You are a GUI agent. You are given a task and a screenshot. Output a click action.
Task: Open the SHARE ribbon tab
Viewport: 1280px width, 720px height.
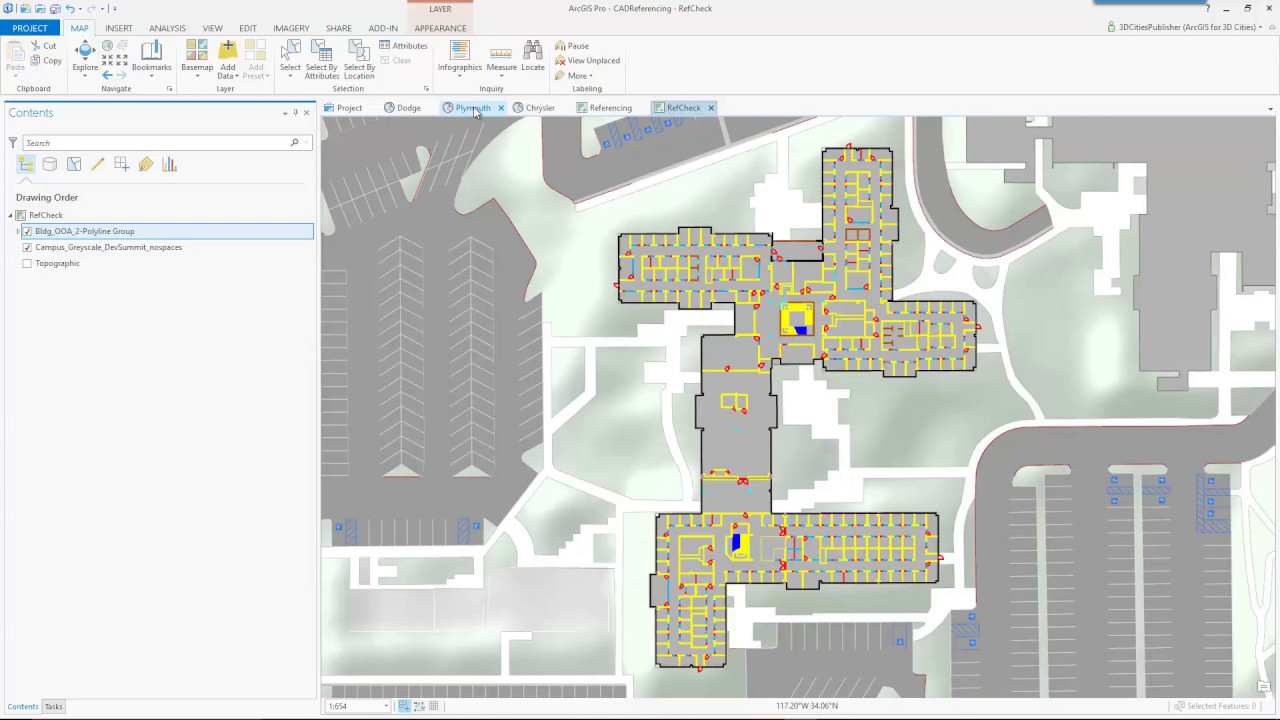coord(338,28)
